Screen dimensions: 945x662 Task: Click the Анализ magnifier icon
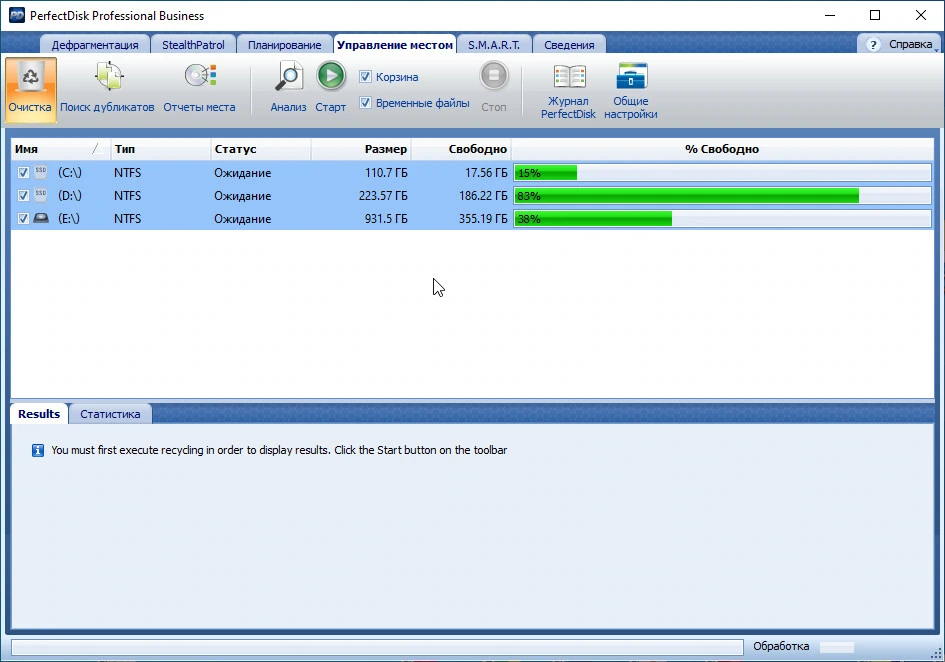[x=289, y=77]
